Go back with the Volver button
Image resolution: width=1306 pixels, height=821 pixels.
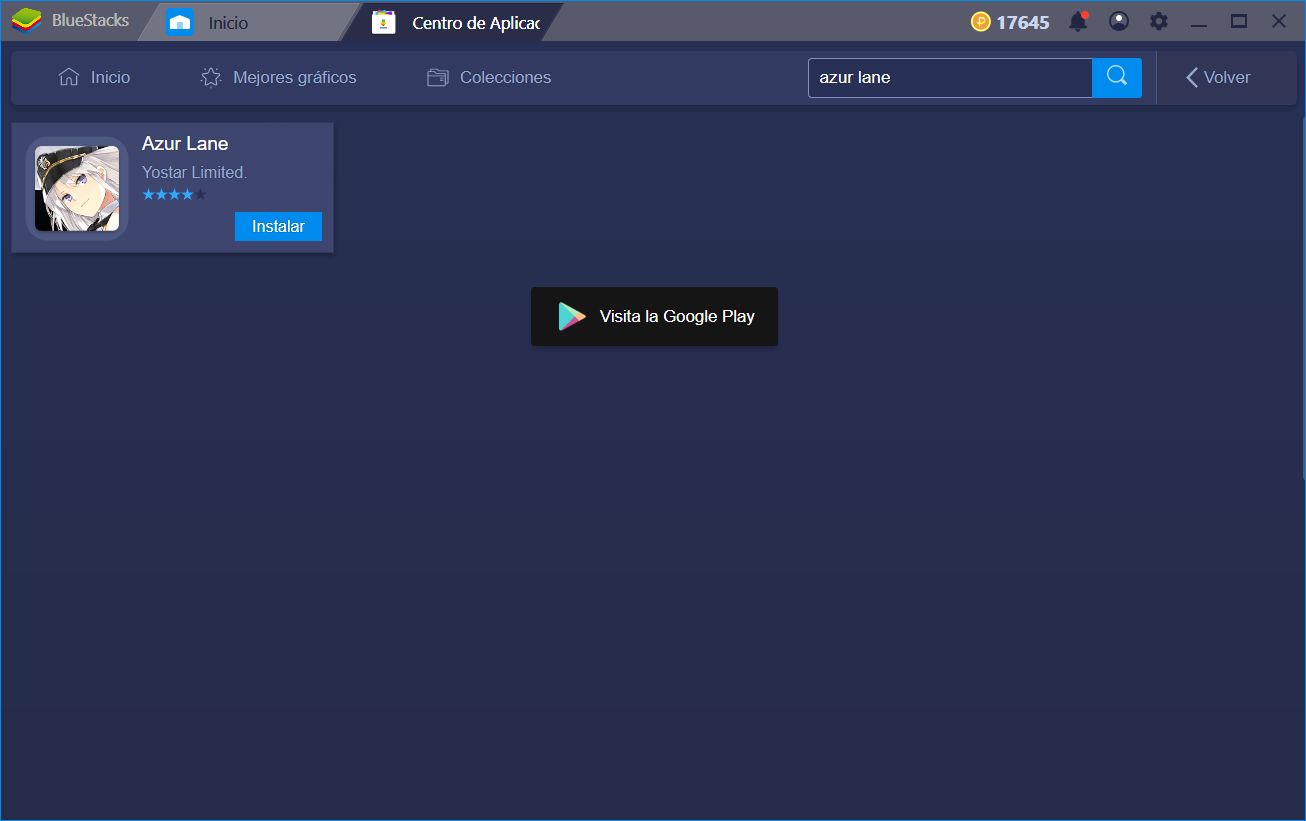click(1218, 77)
